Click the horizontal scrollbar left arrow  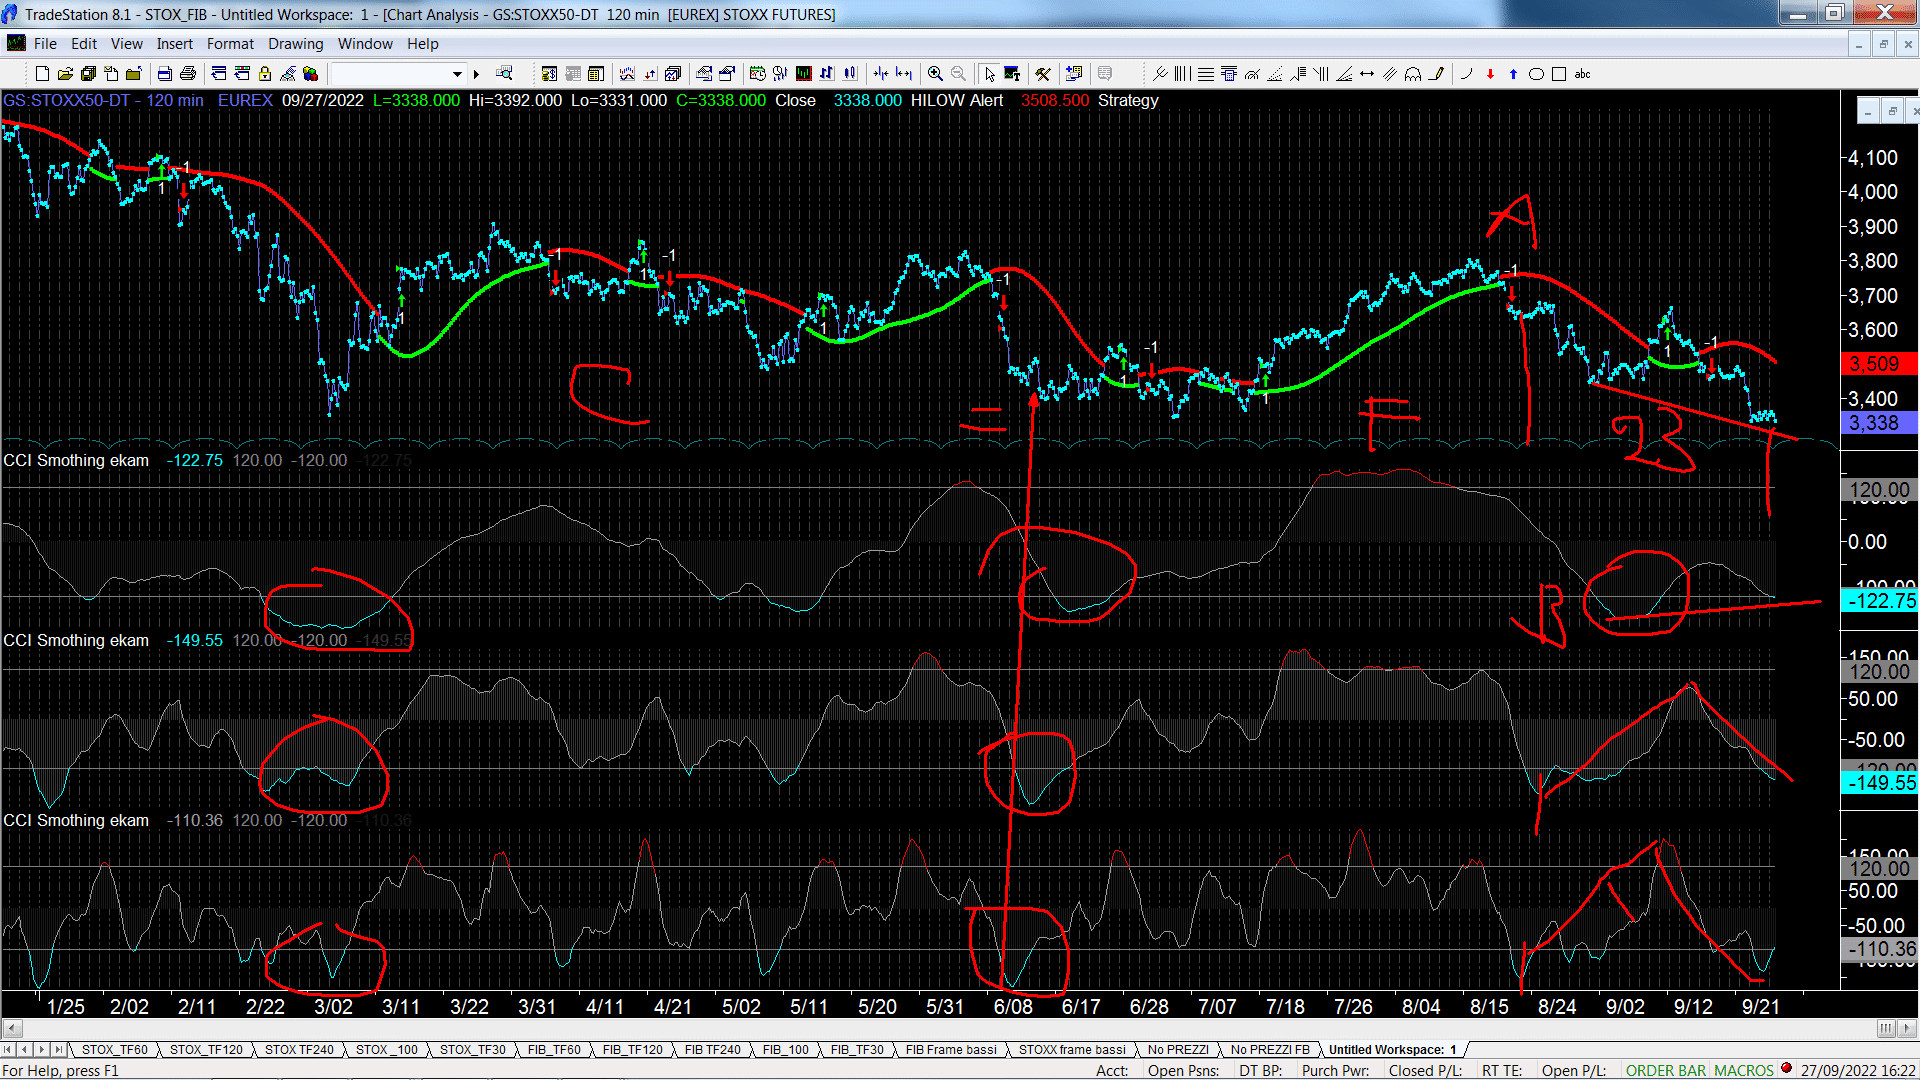[x=12, y=1028]
